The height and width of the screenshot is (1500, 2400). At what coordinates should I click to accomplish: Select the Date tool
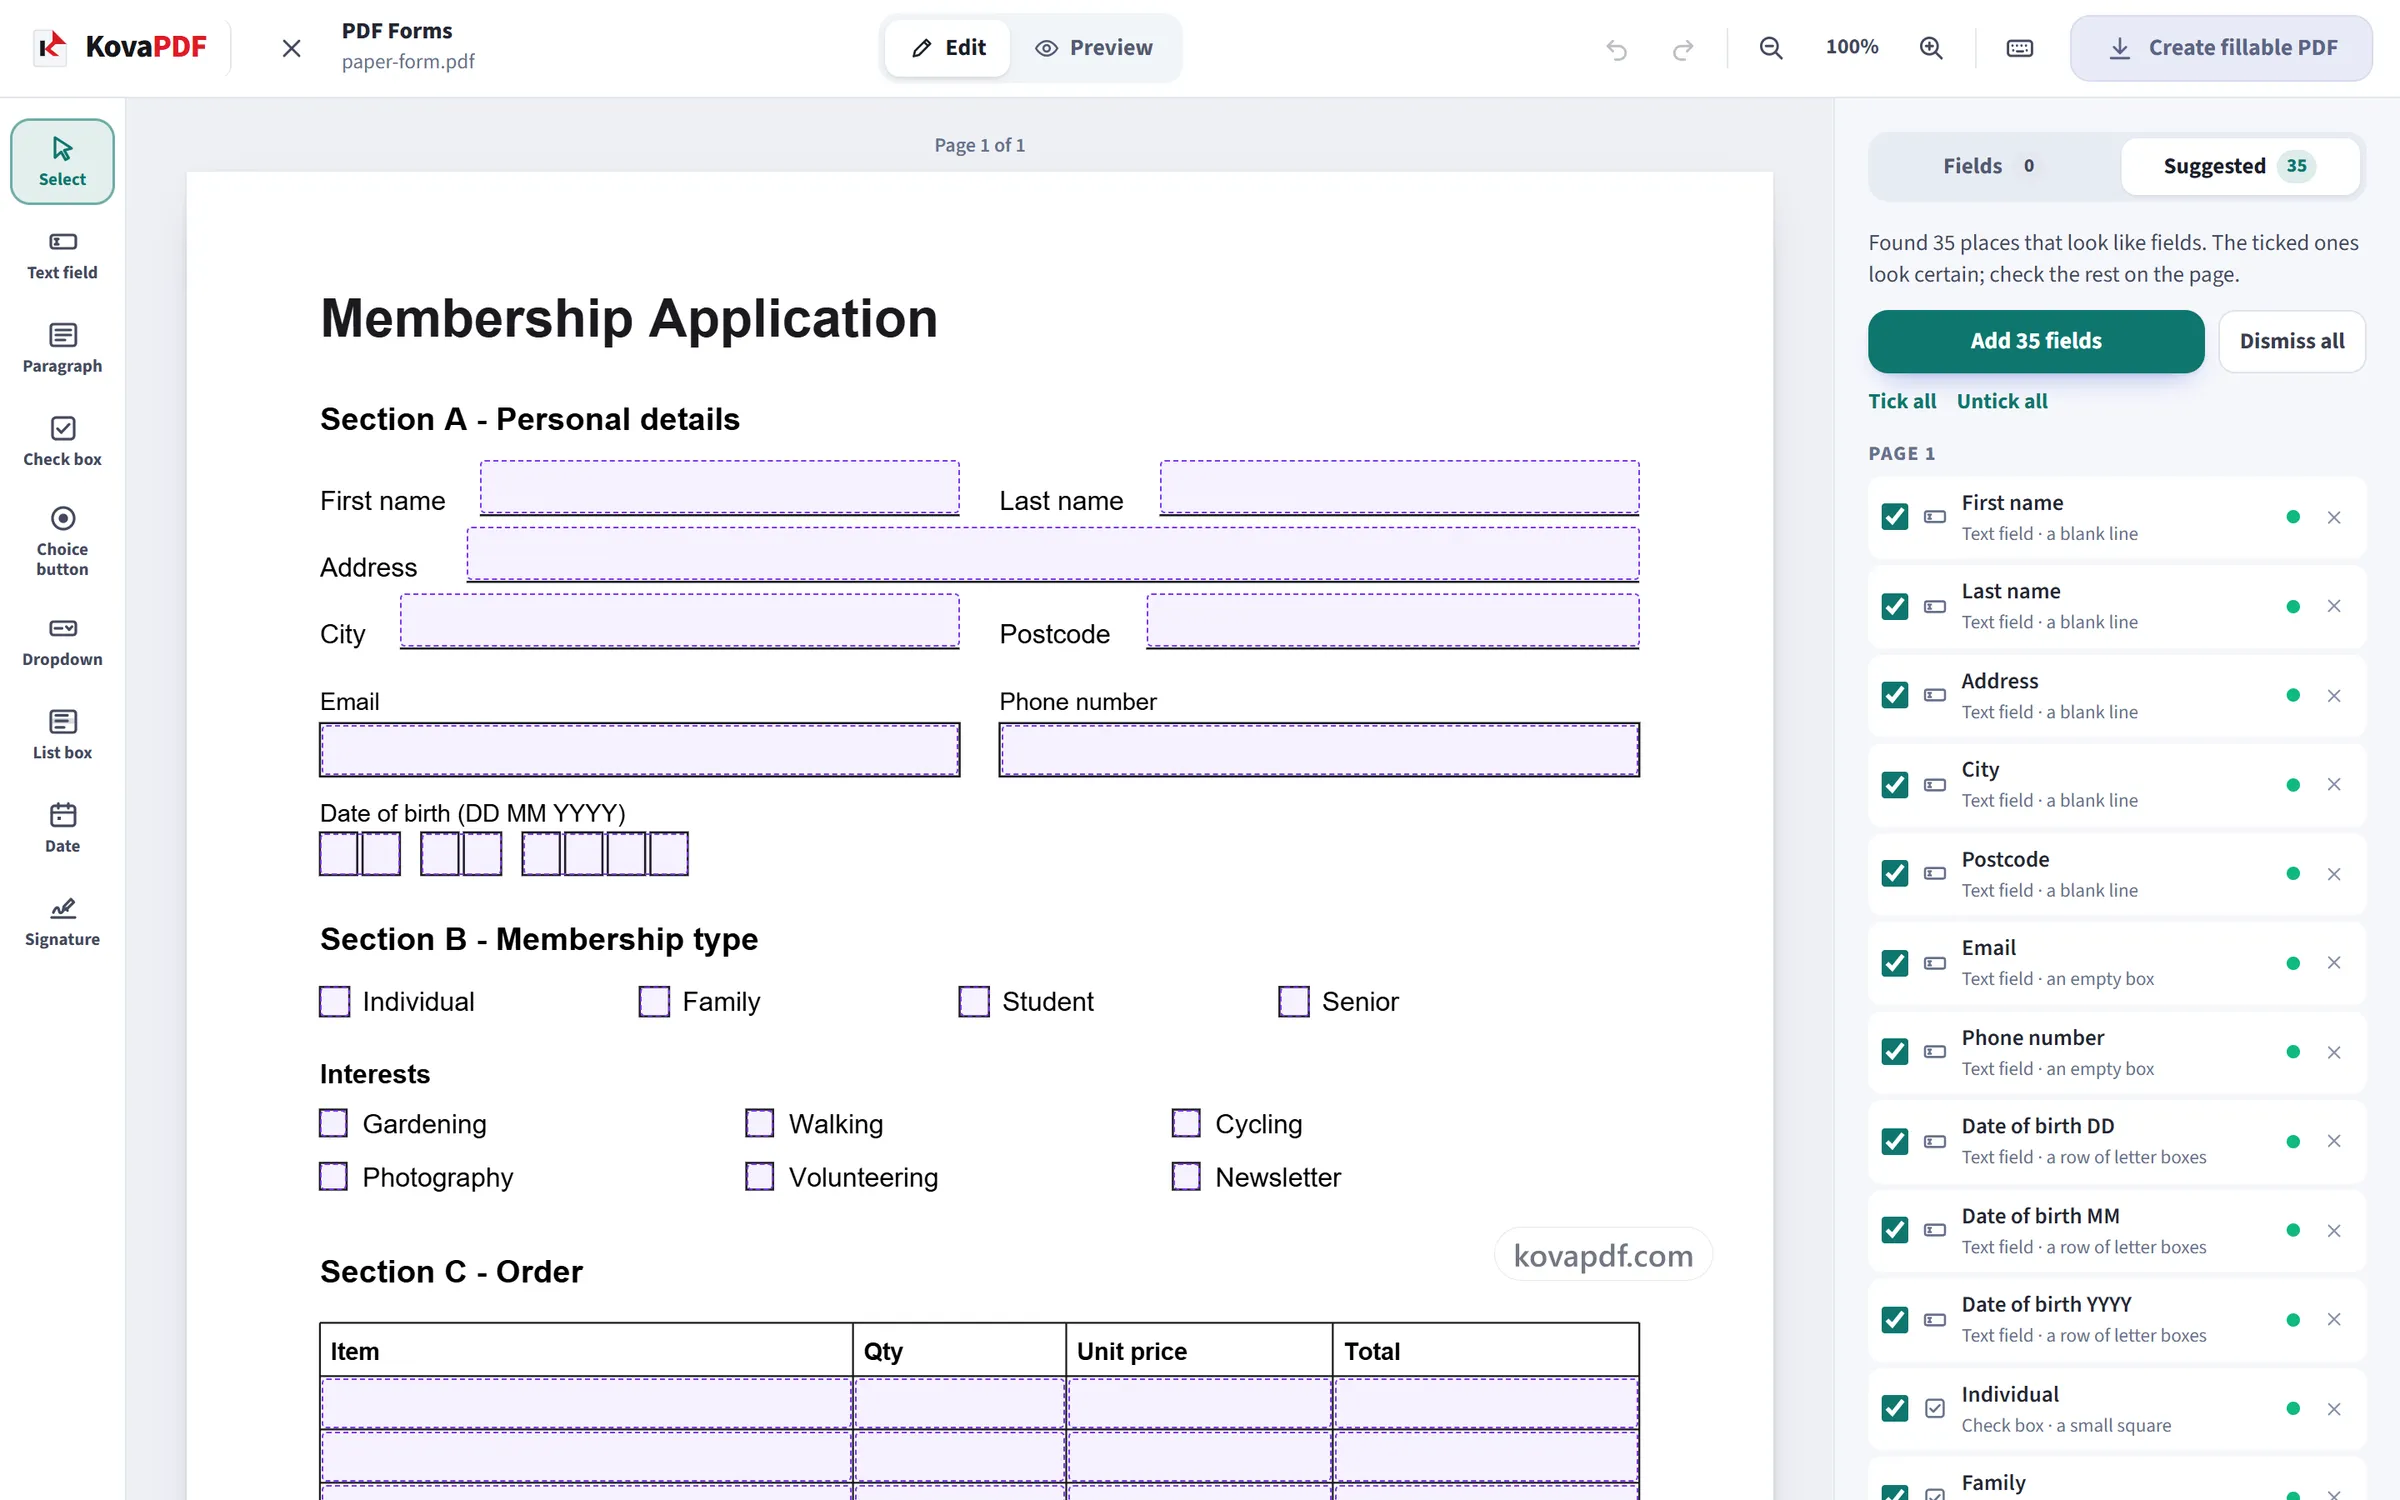point(62,828)
